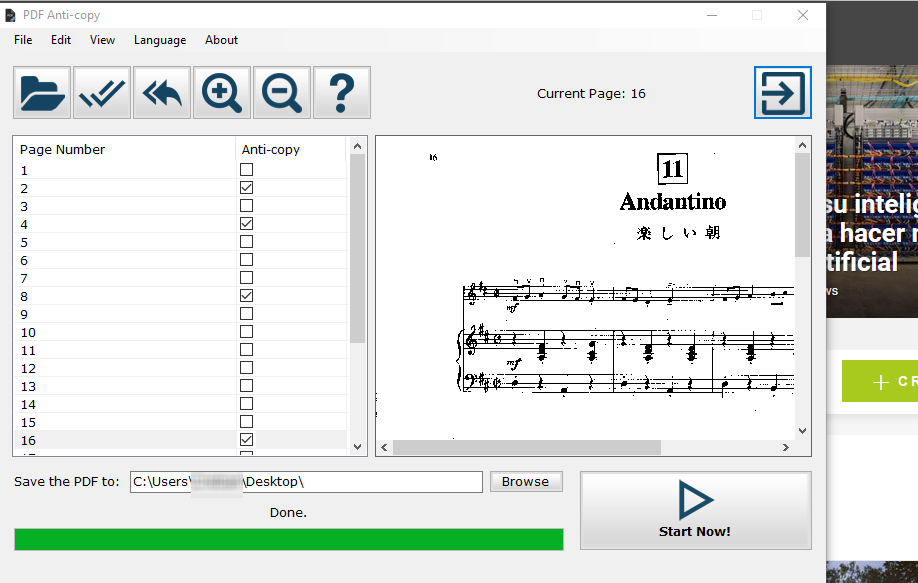Zoom in with the magnifier plus icon
918x583 pixels.
coord(222,92)
